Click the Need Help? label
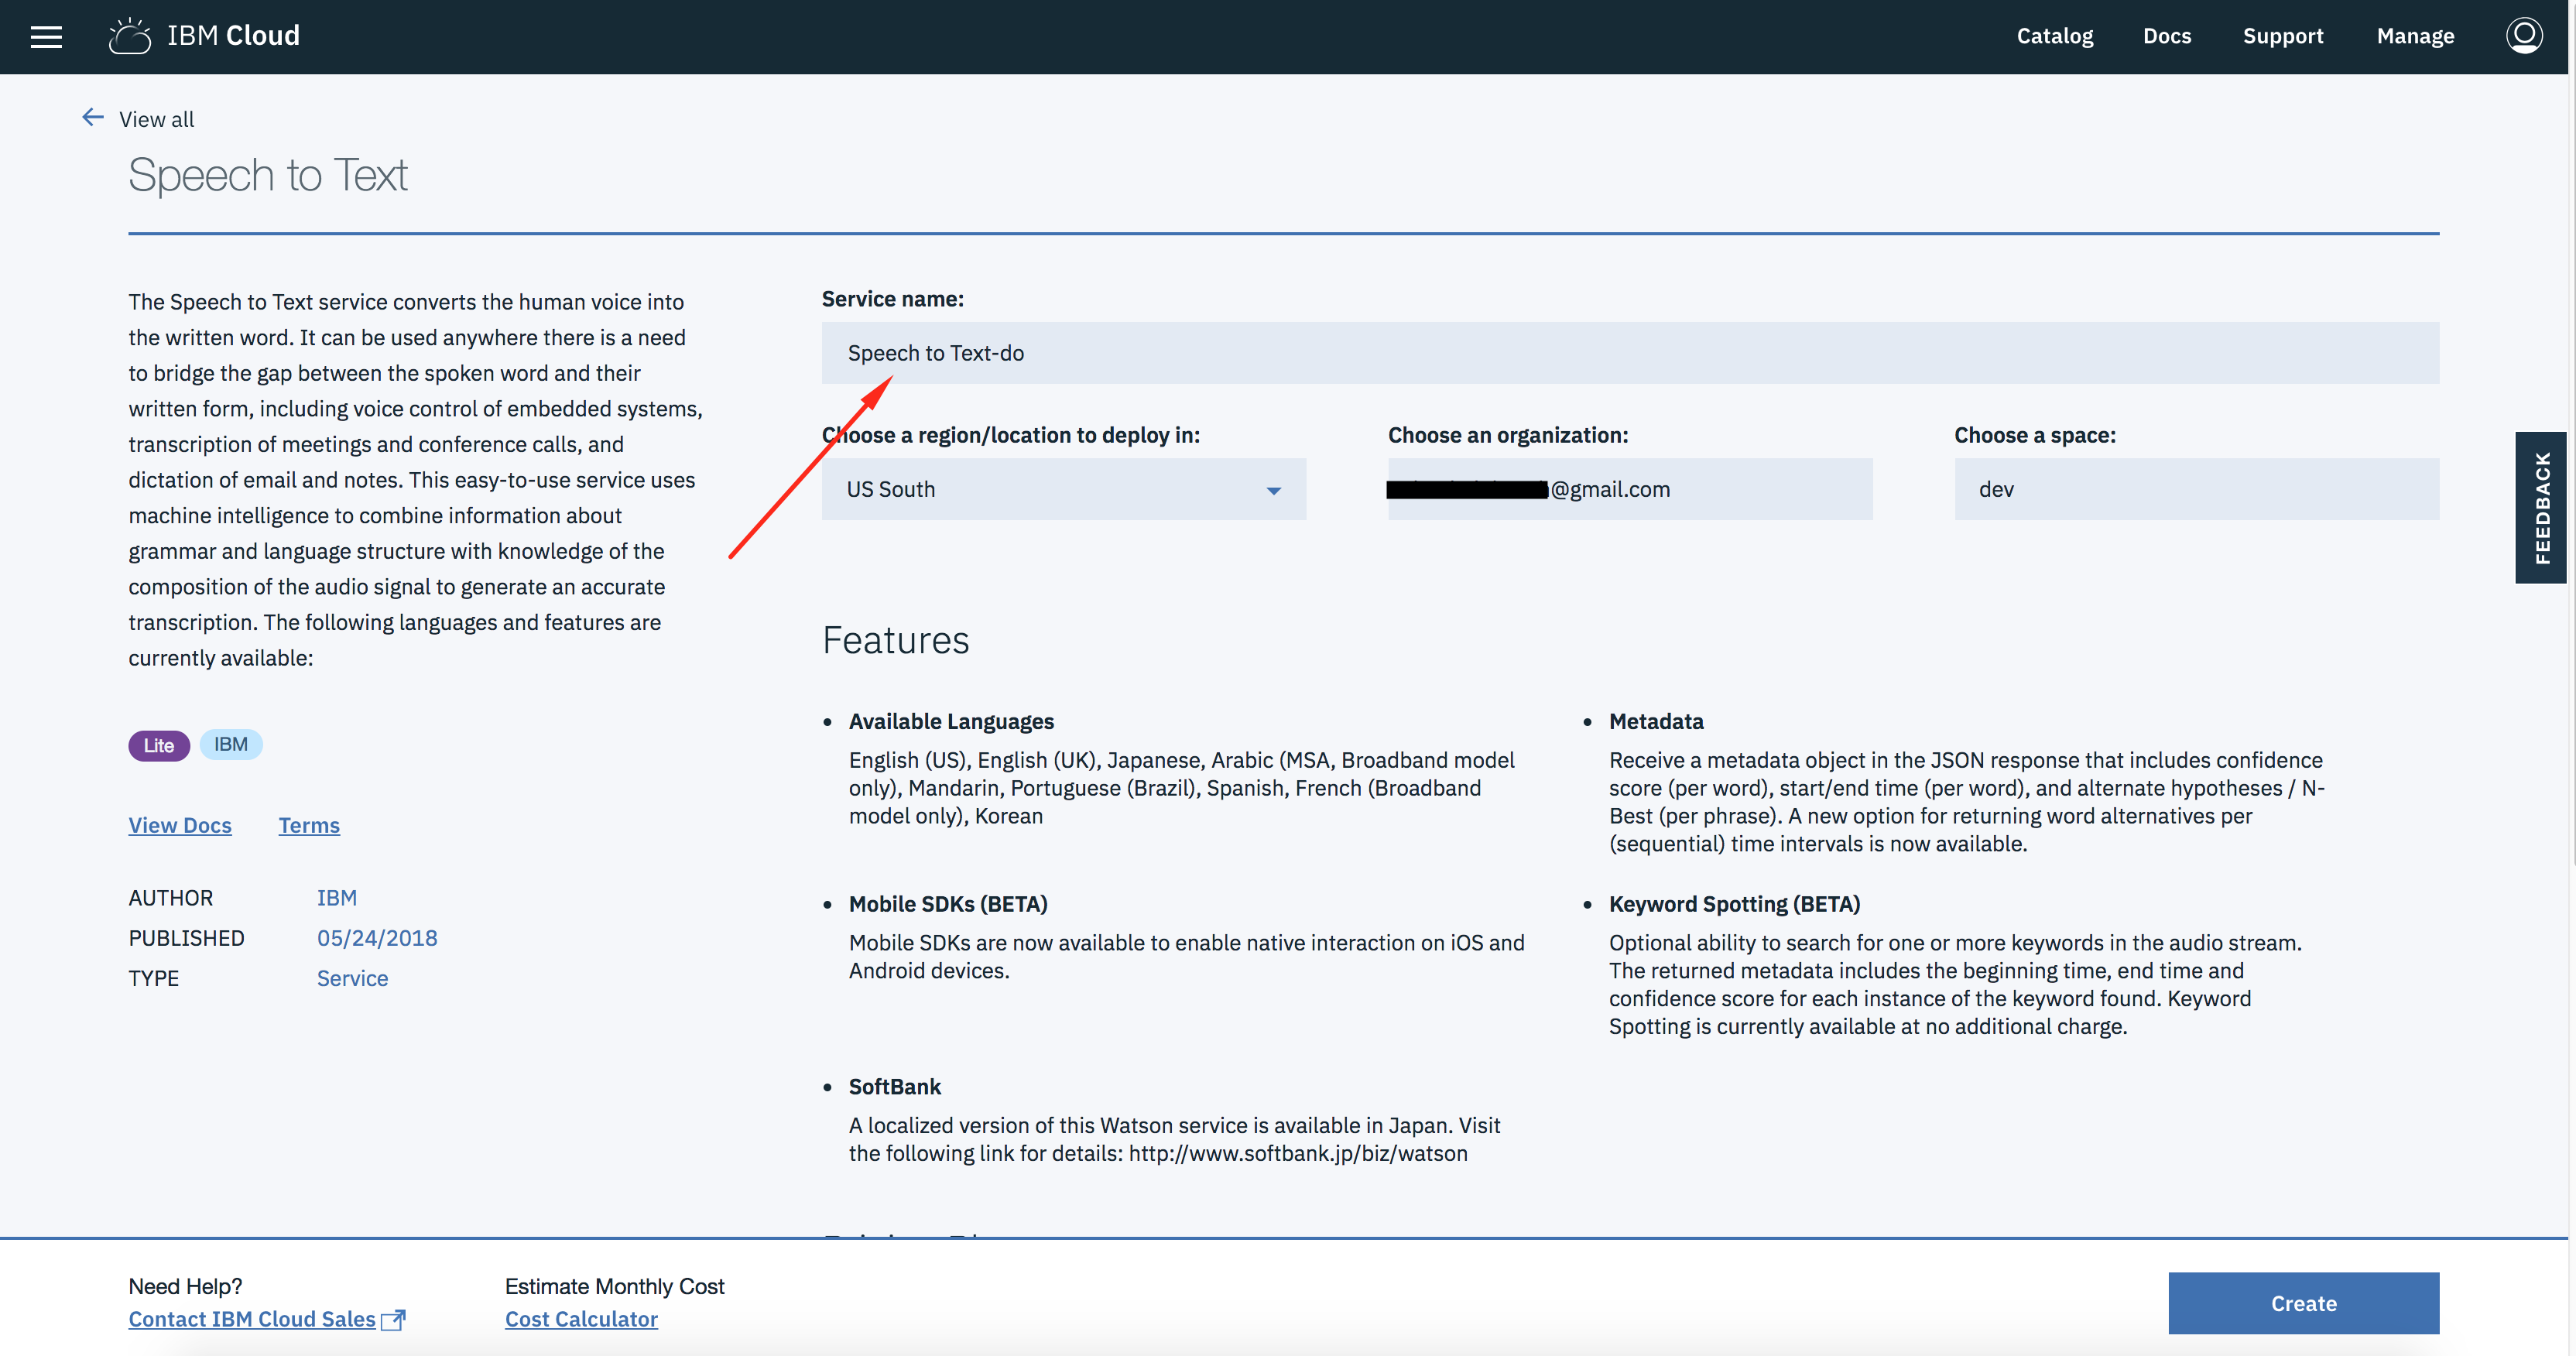 pos(185,1286)
